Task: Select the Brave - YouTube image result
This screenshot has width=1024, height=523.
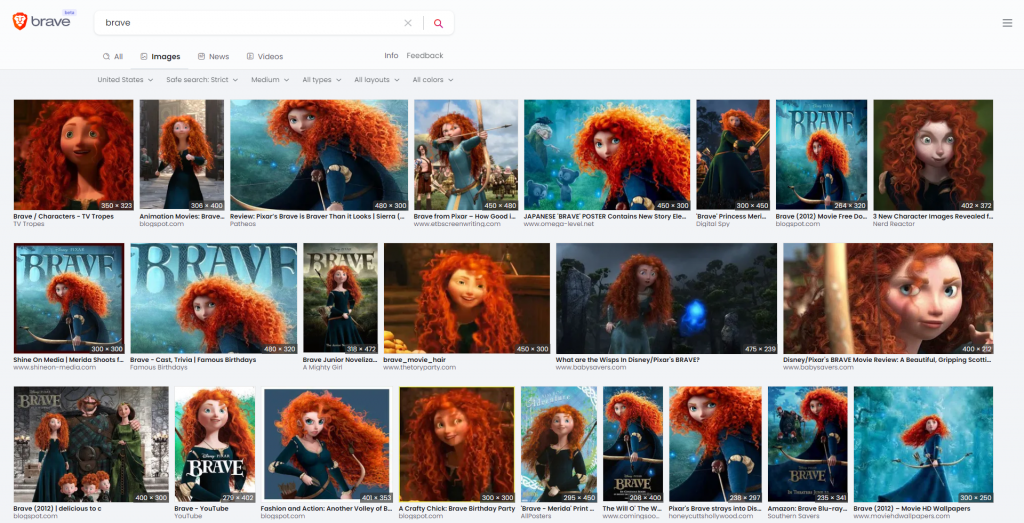Action: (x=214, y=443)
